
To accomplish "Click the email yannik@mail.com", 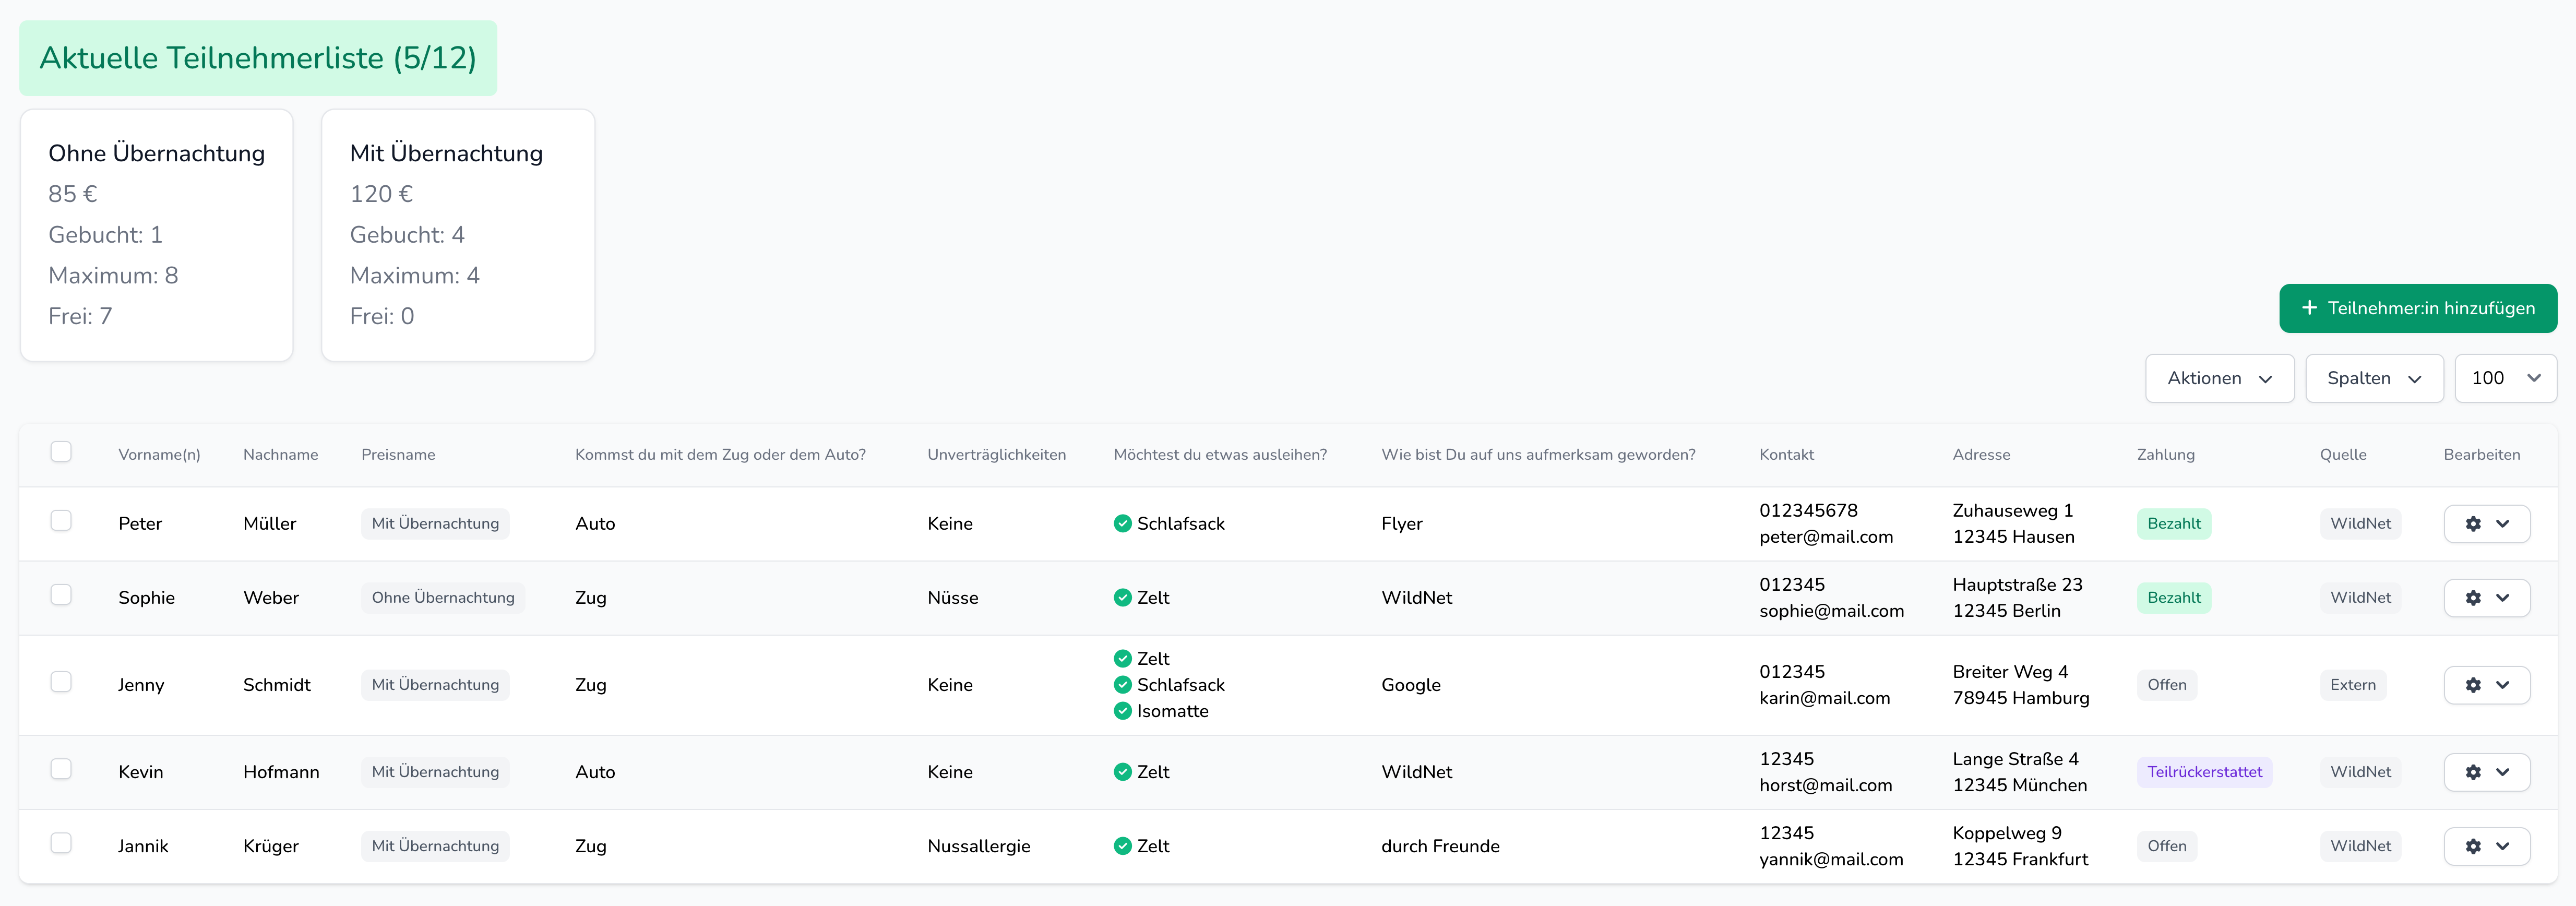I will point(1831,859).
